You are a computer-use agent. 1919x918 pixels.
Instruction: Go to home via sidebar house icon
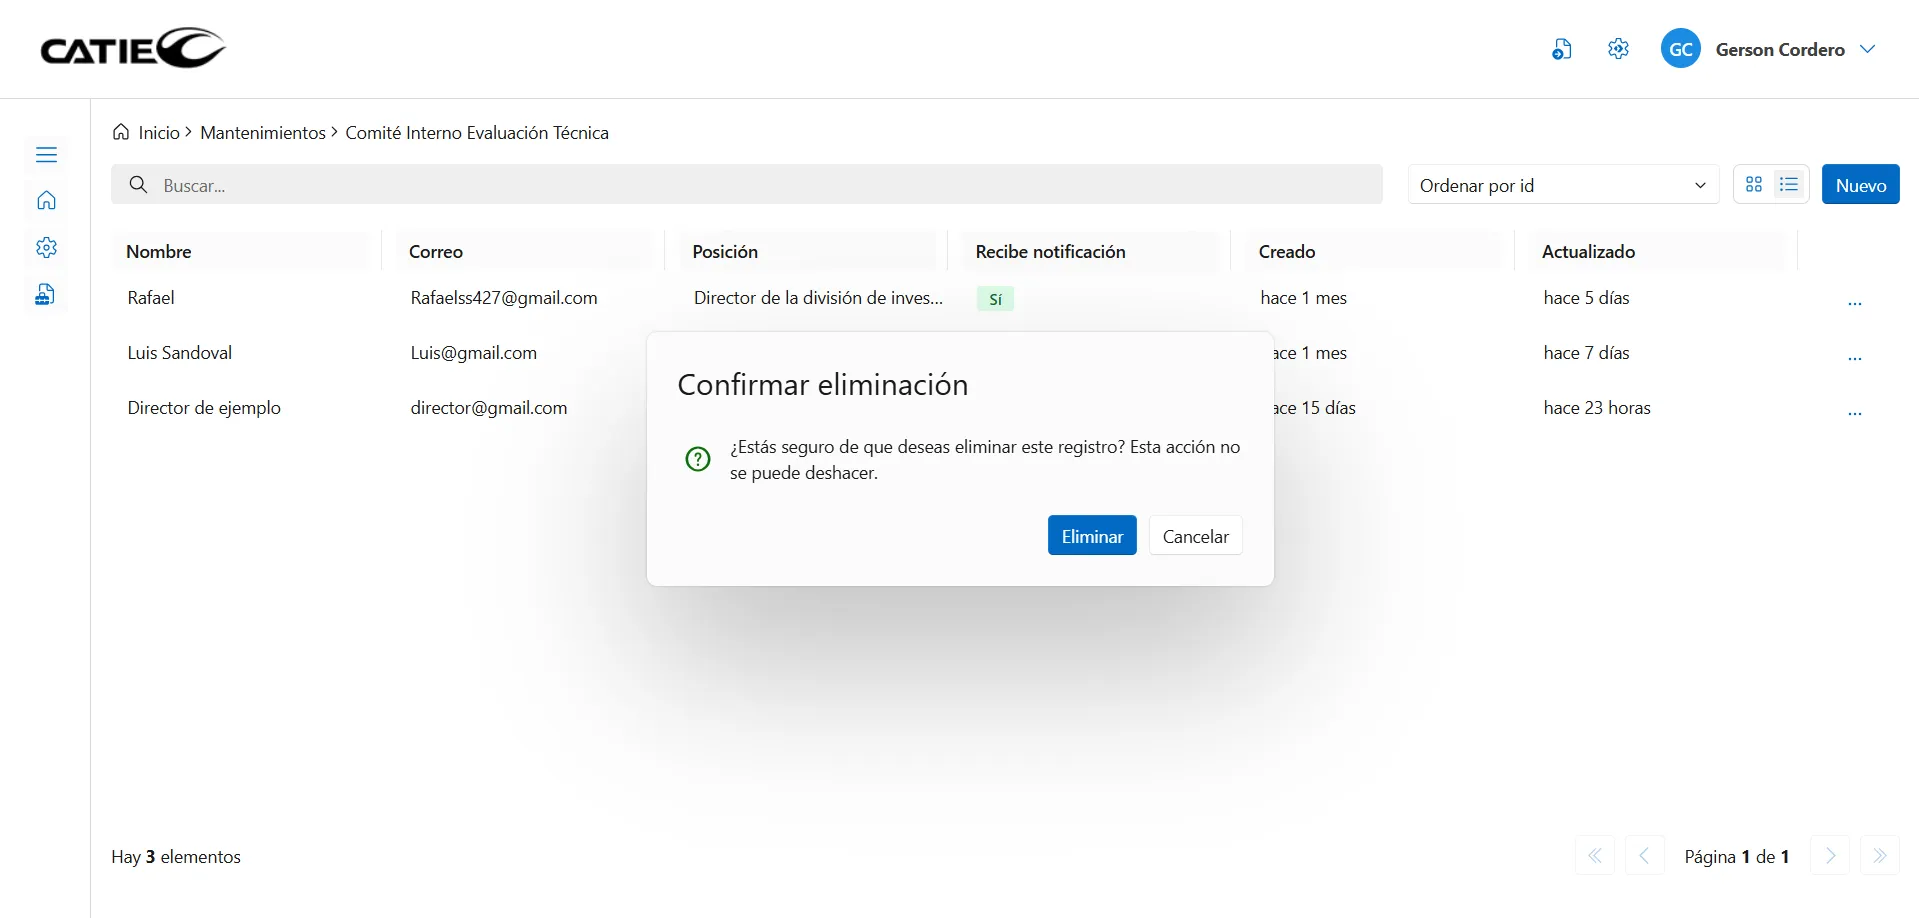46,201
